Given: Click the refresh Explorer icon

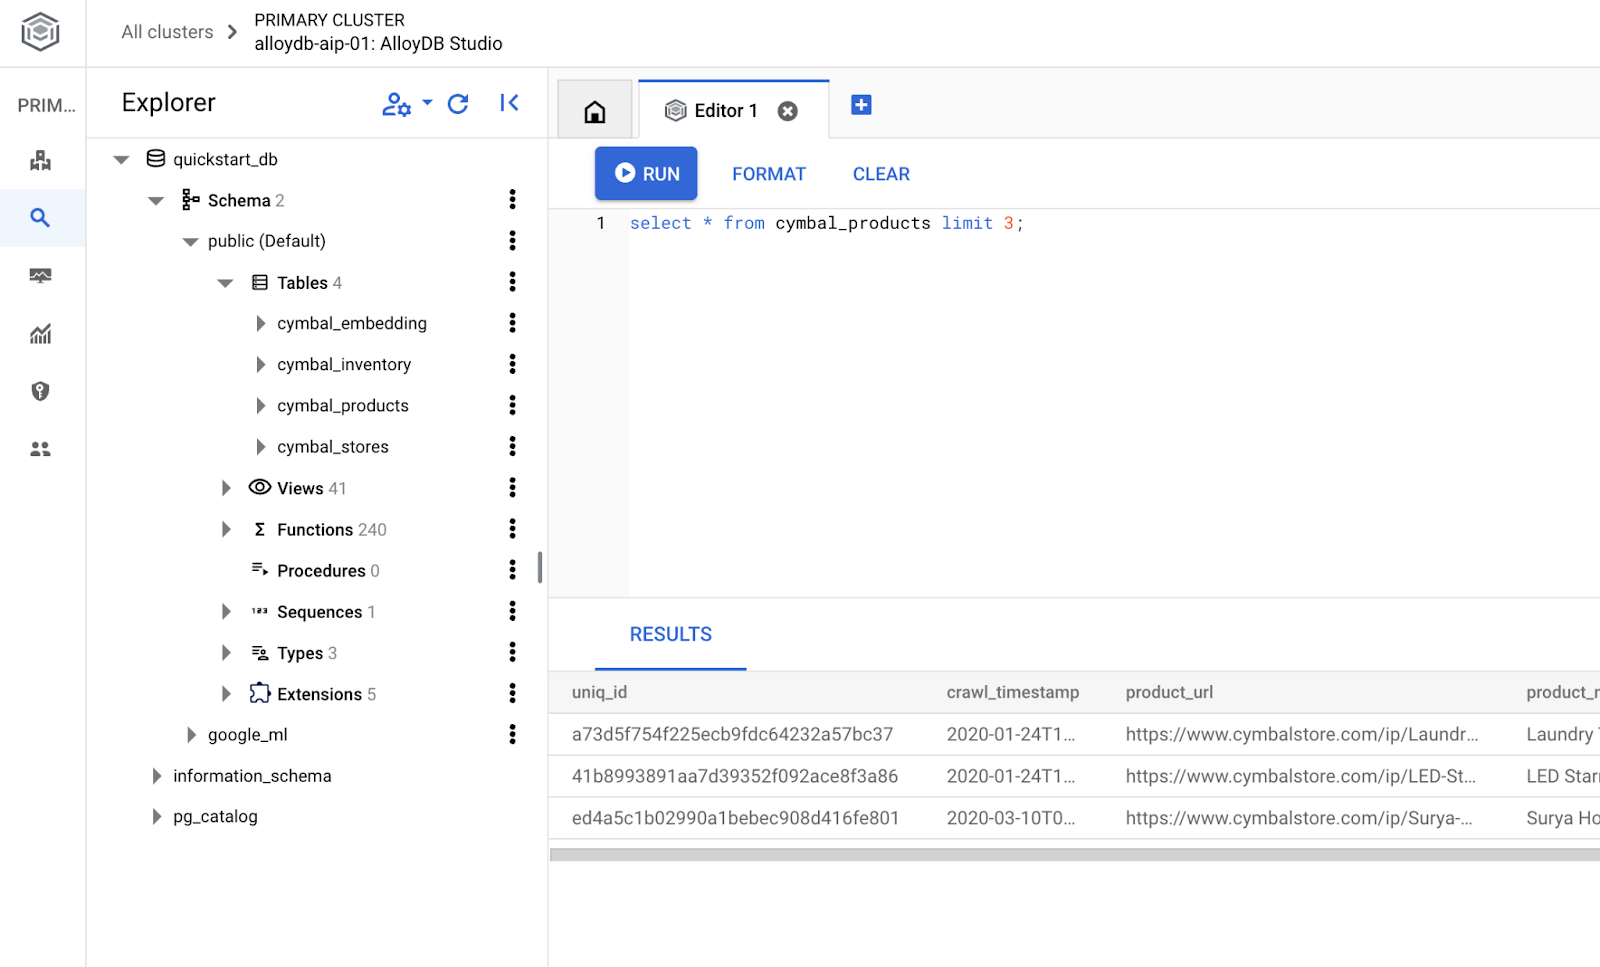Looking at the screenshot, I should pos(458,104).
